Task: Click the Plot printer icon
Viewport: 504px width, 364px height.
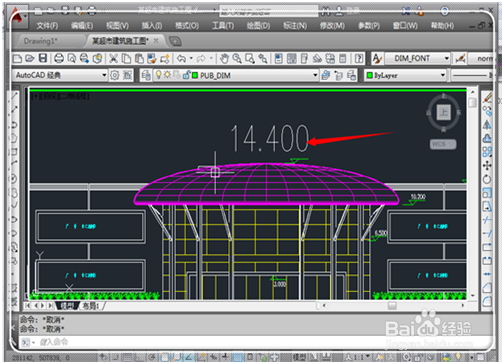Action: click(x=59, y=58)
